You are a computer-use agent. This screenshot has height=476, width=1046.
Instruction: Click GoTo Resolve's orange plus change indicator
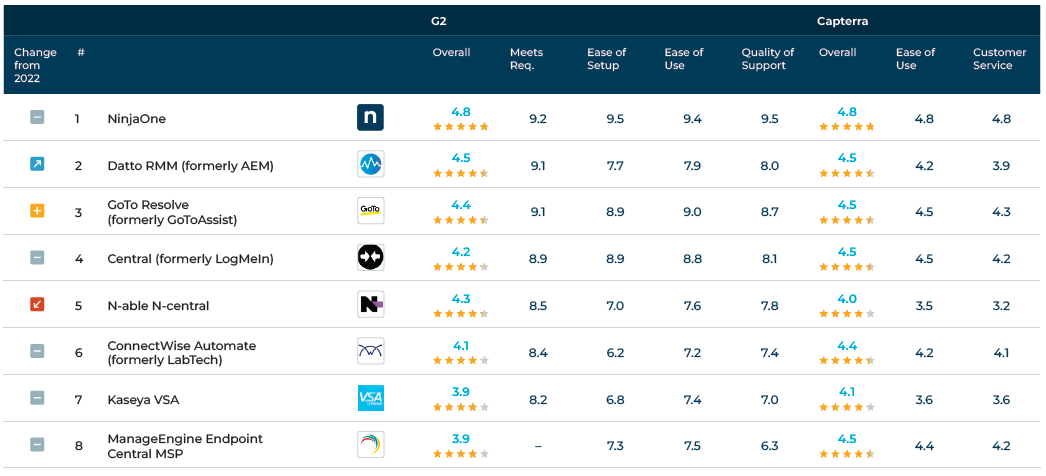click(37, 211)
